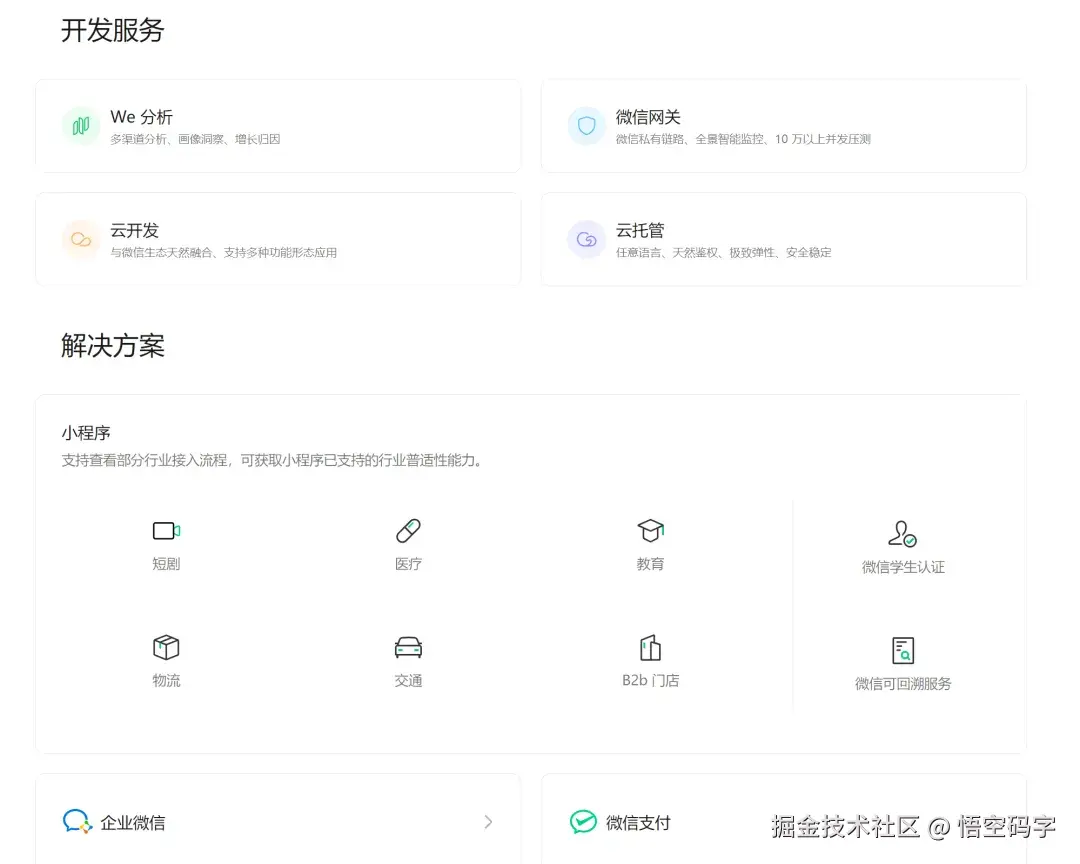Click the 微信网关 shield icon

pos(586,125)
